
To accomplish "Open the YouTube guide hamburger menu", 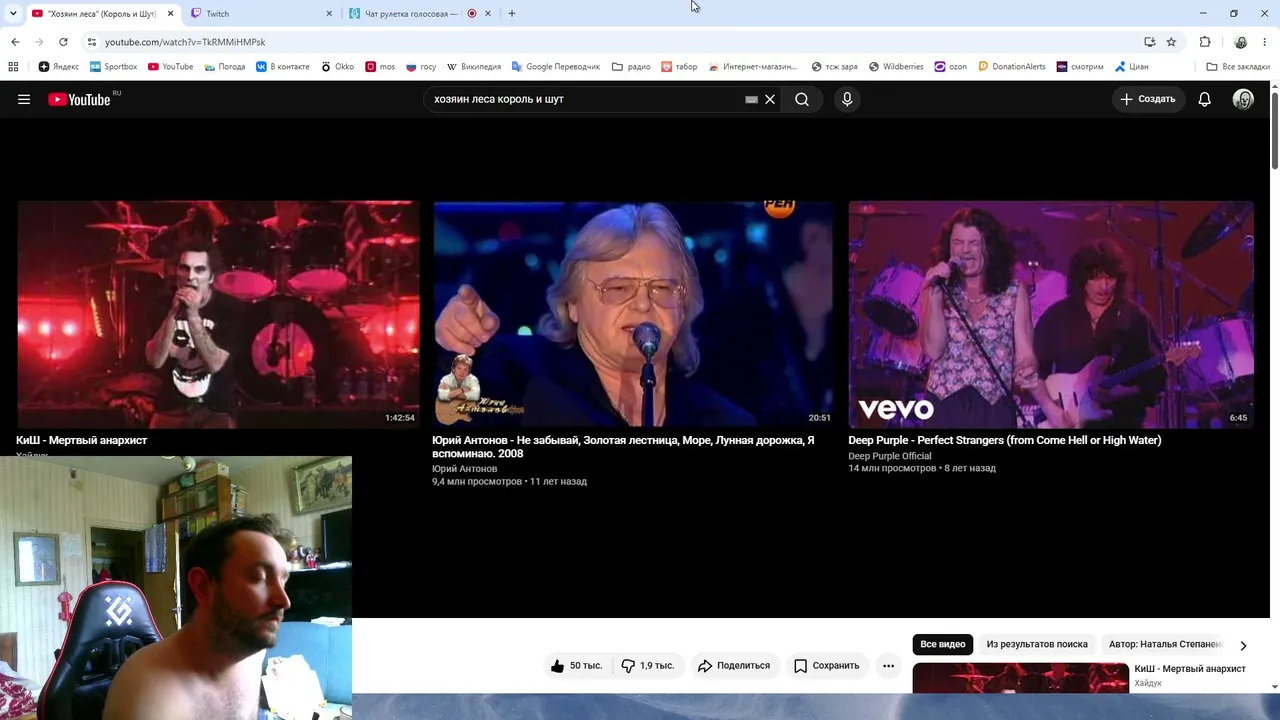I will pos(24,99).
